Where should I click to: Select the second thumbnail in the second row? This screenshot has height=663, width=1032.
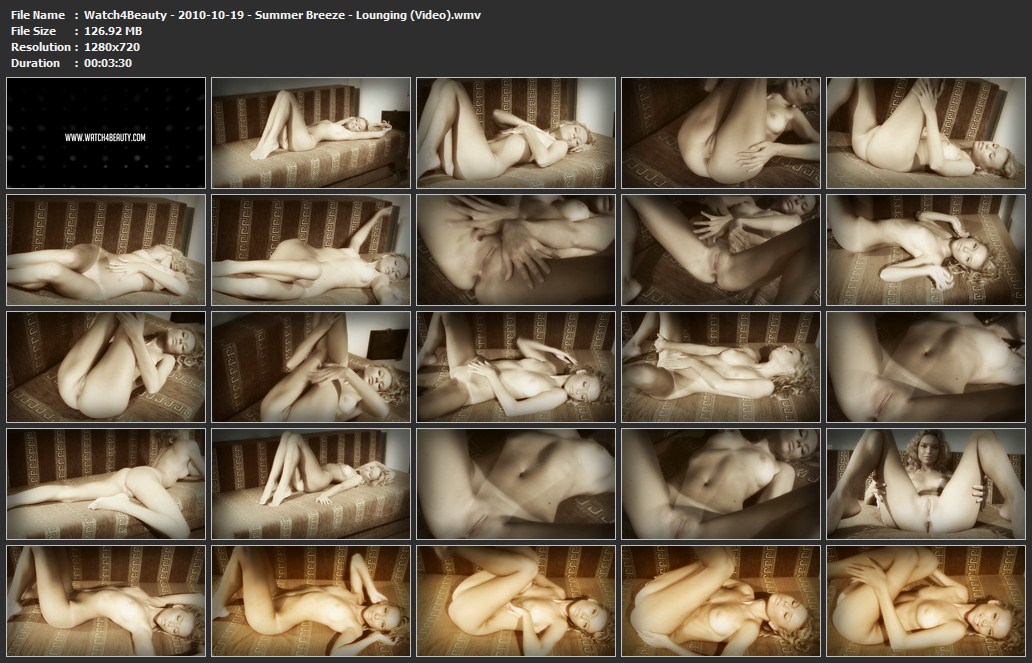click(311, 249)
